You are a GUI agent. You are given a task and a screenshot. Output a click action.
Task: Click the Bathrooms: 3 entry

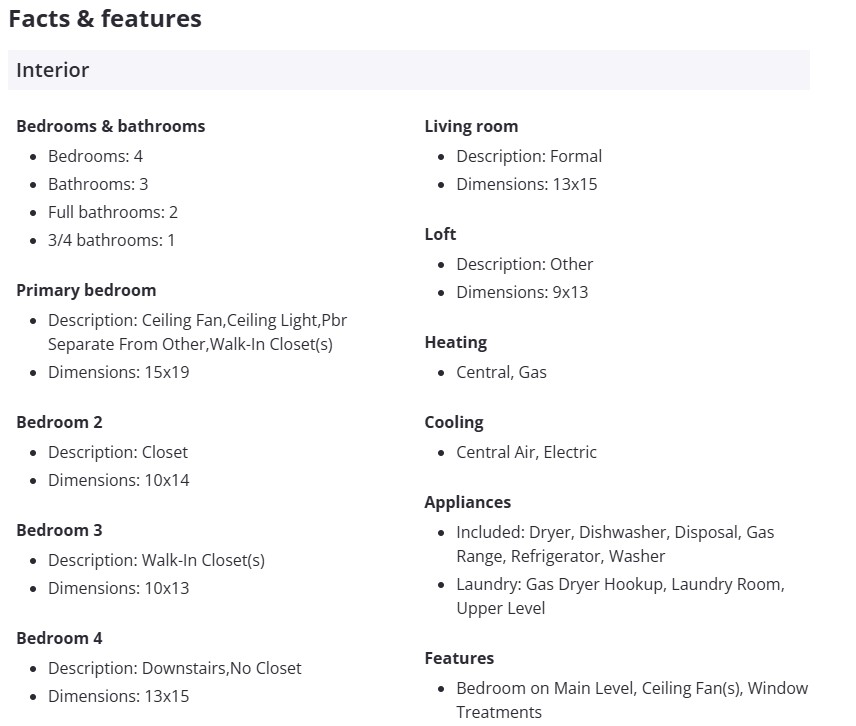(98, 184)
